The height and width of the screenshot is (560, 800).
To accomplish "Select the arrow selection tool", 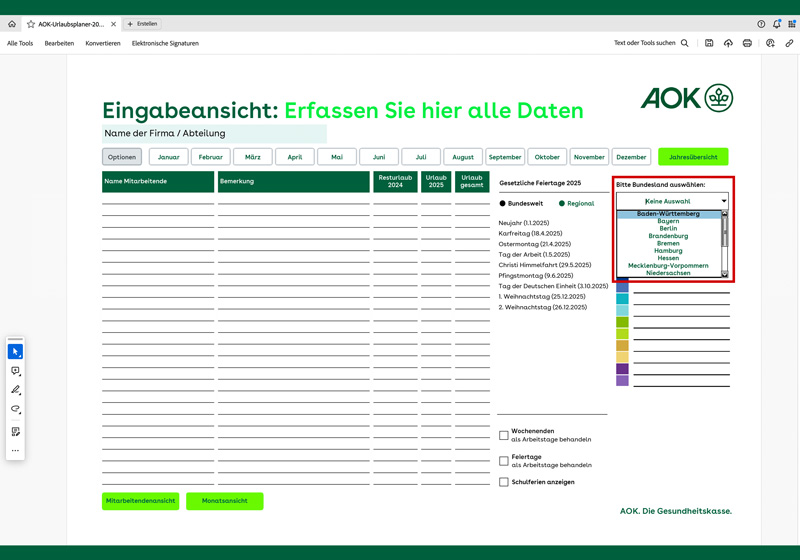I will coord(15,351).
